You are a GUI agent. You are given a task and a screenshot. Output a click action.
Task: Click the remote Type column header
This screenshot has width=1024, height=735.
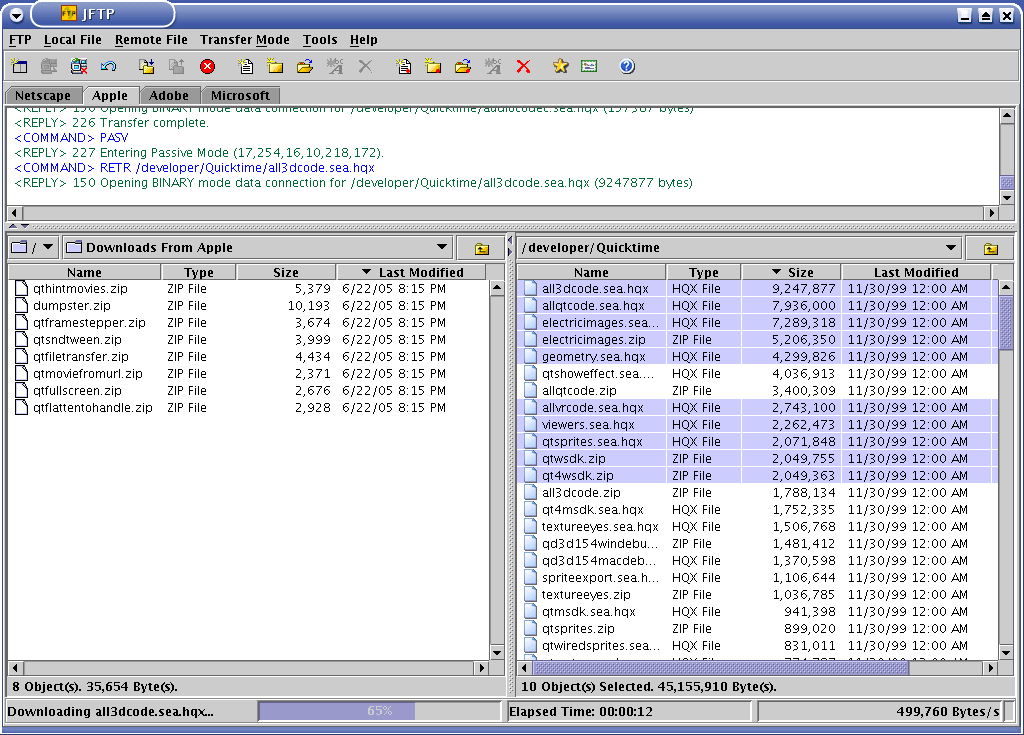pos(703,272)
